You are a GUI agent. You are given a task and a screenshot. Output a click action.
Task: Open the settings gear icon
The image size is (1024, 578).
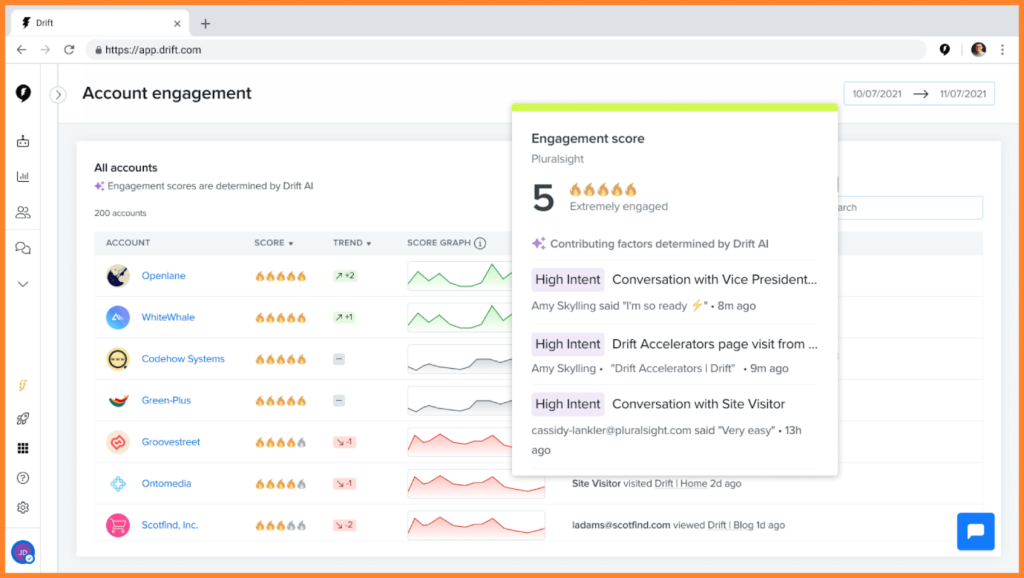(23, 507)
